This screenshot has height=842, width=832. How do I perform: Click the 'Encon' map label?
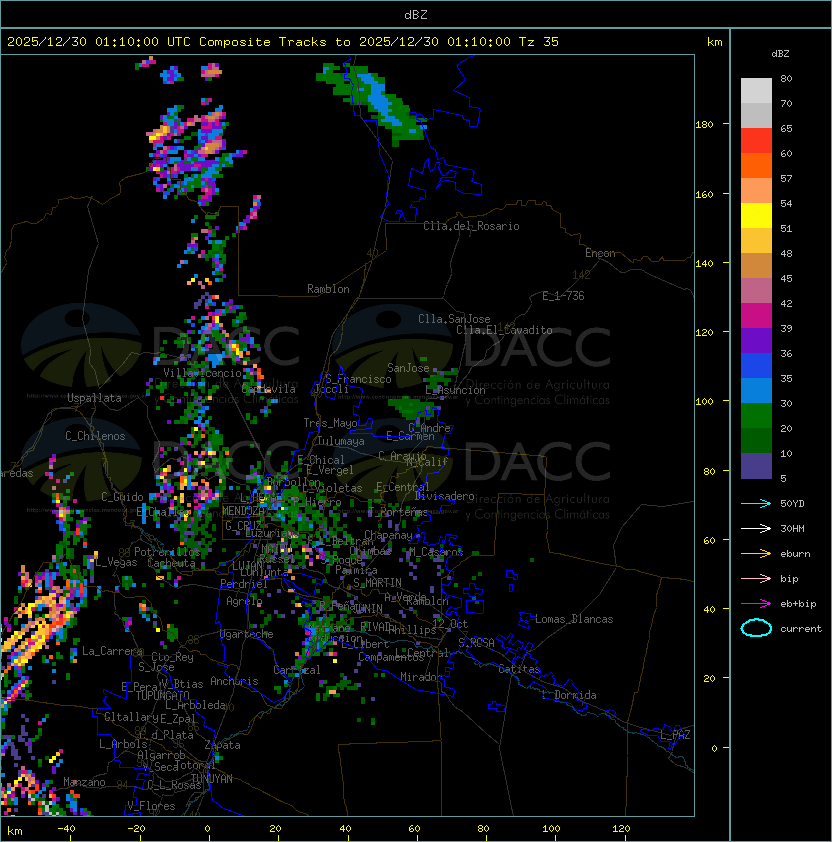600,253
